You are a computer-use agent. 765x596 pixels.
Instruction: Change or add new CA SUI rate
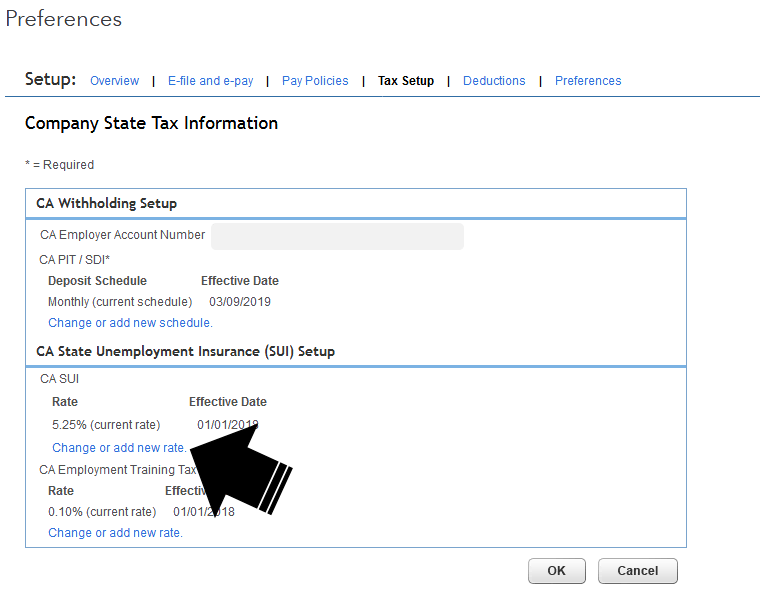coord(119,448)
